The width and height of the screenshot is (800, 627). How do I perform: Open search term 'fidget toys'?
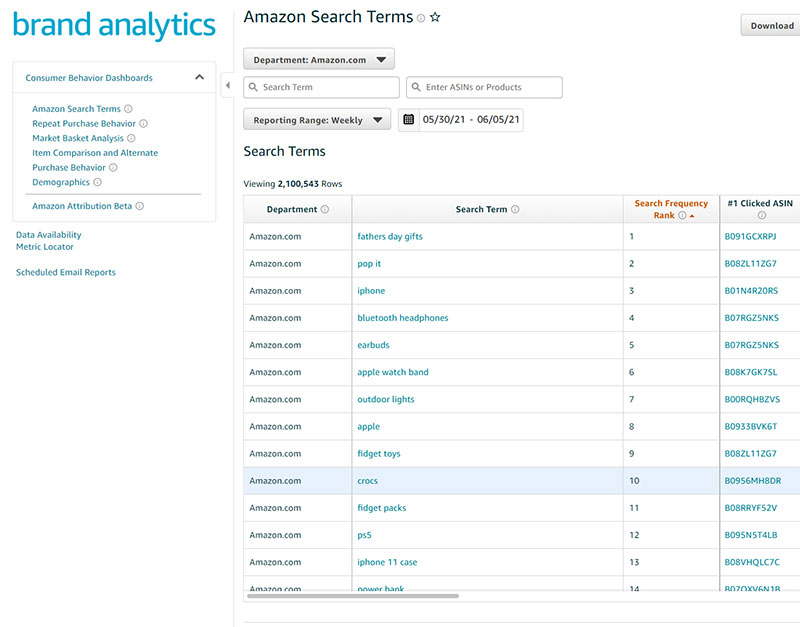pos(379,454)
